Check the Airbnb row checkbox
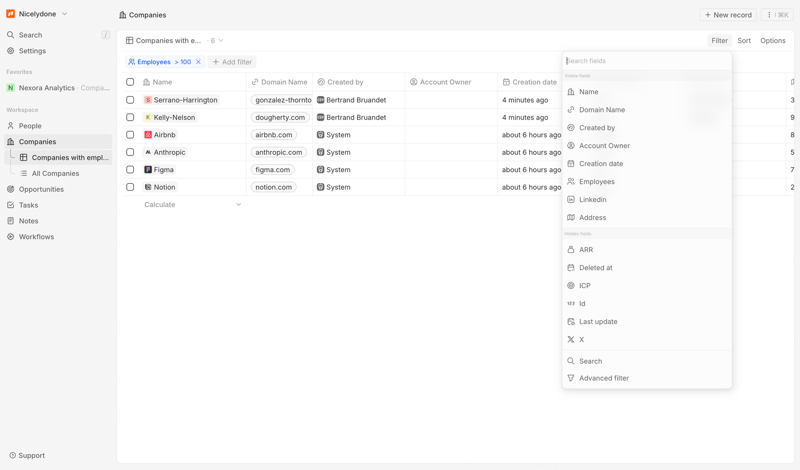This screenshot has width=800, height=470. click(x=130, y=135)
